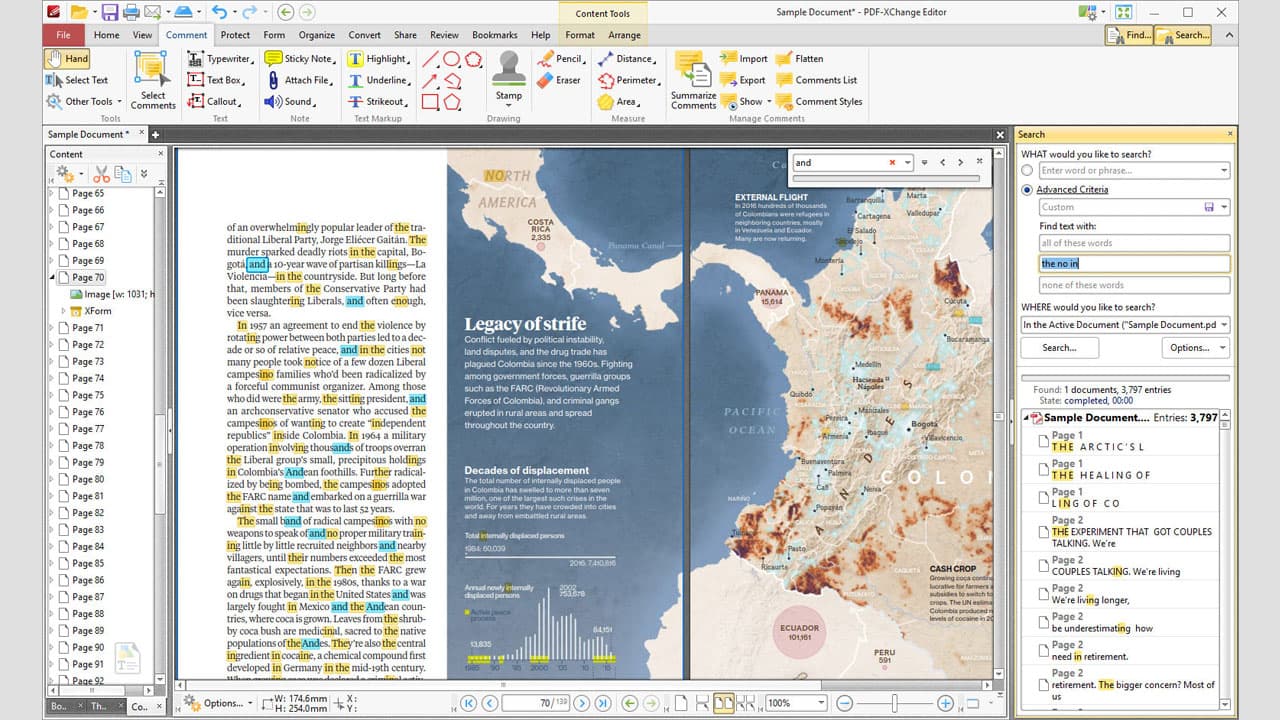Select the Hand tool
This screenshot has width=1280, height=720.
click(x=68, y=58)
